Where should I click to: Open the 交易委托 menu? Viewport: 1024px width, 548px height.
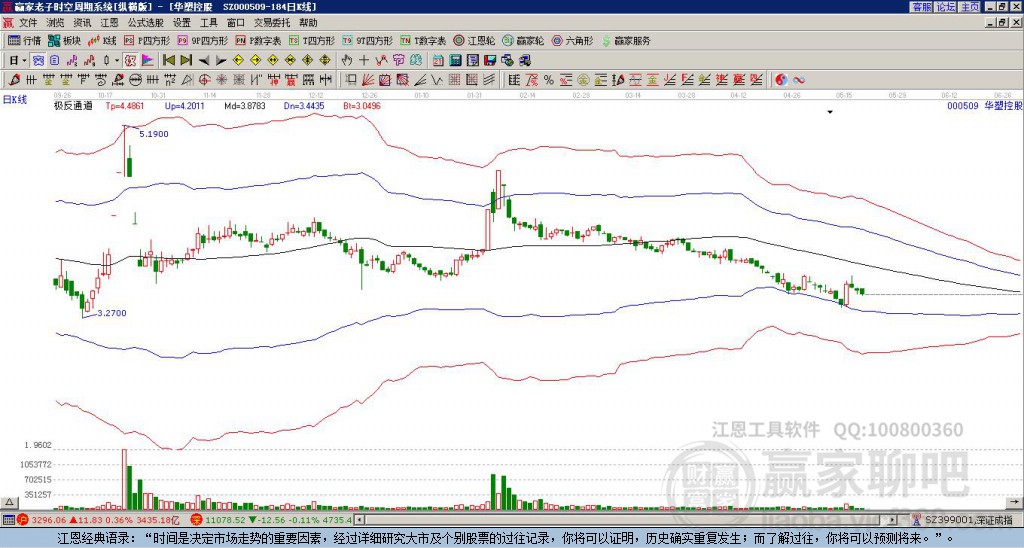tap(272, 23)
